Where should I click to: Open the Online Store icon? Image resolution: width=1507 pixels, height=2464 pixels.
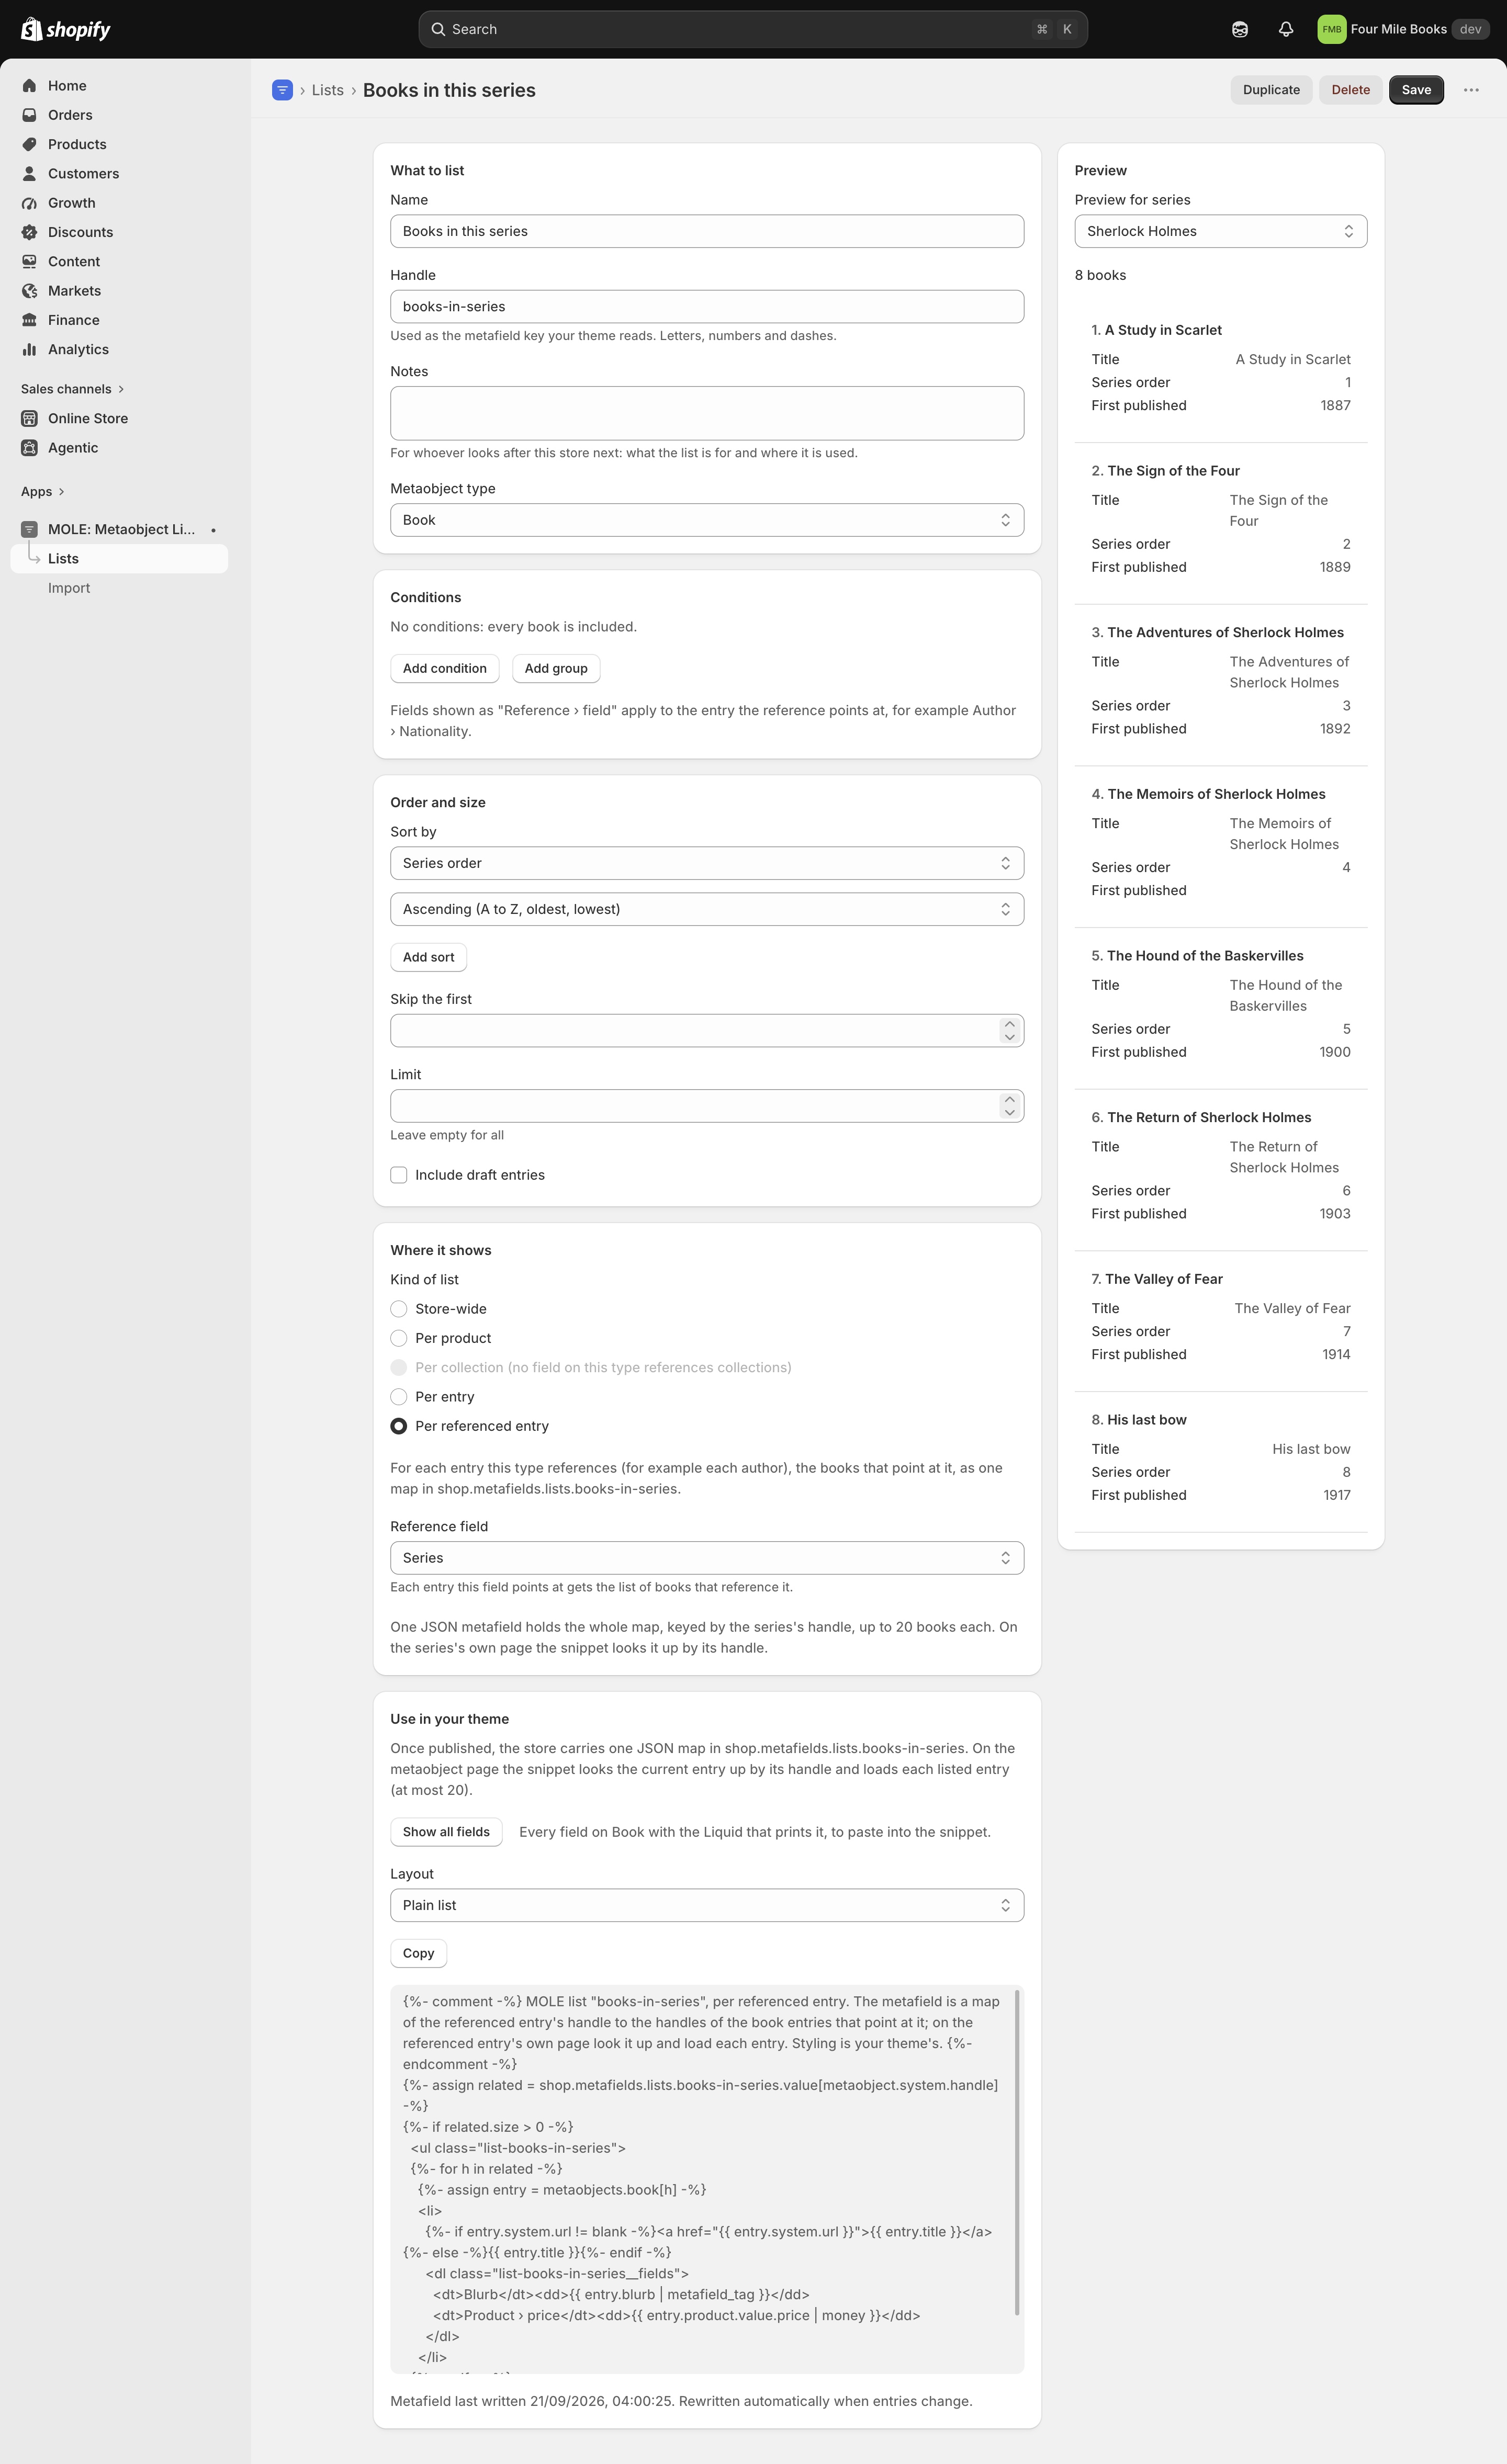(x=29, y=418)
